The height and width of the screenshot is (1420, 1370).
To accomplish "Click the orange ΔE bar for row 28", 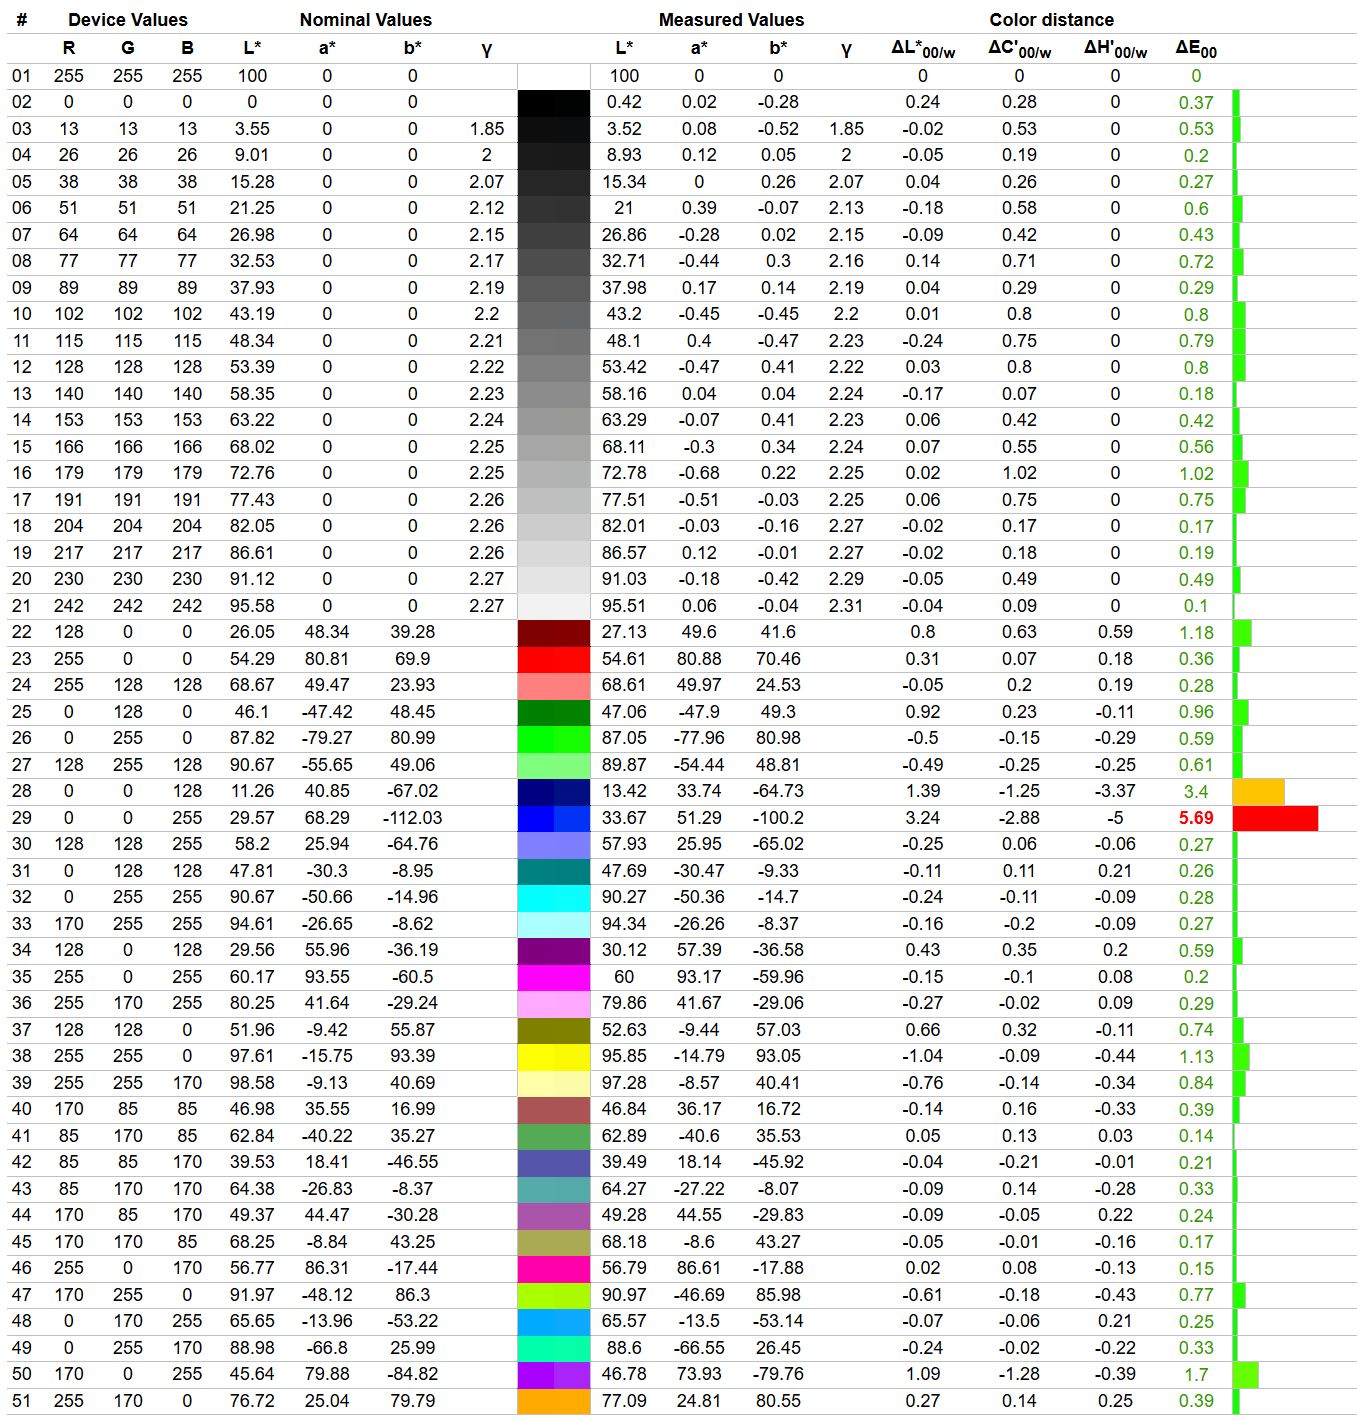I will coord(1258,791).
